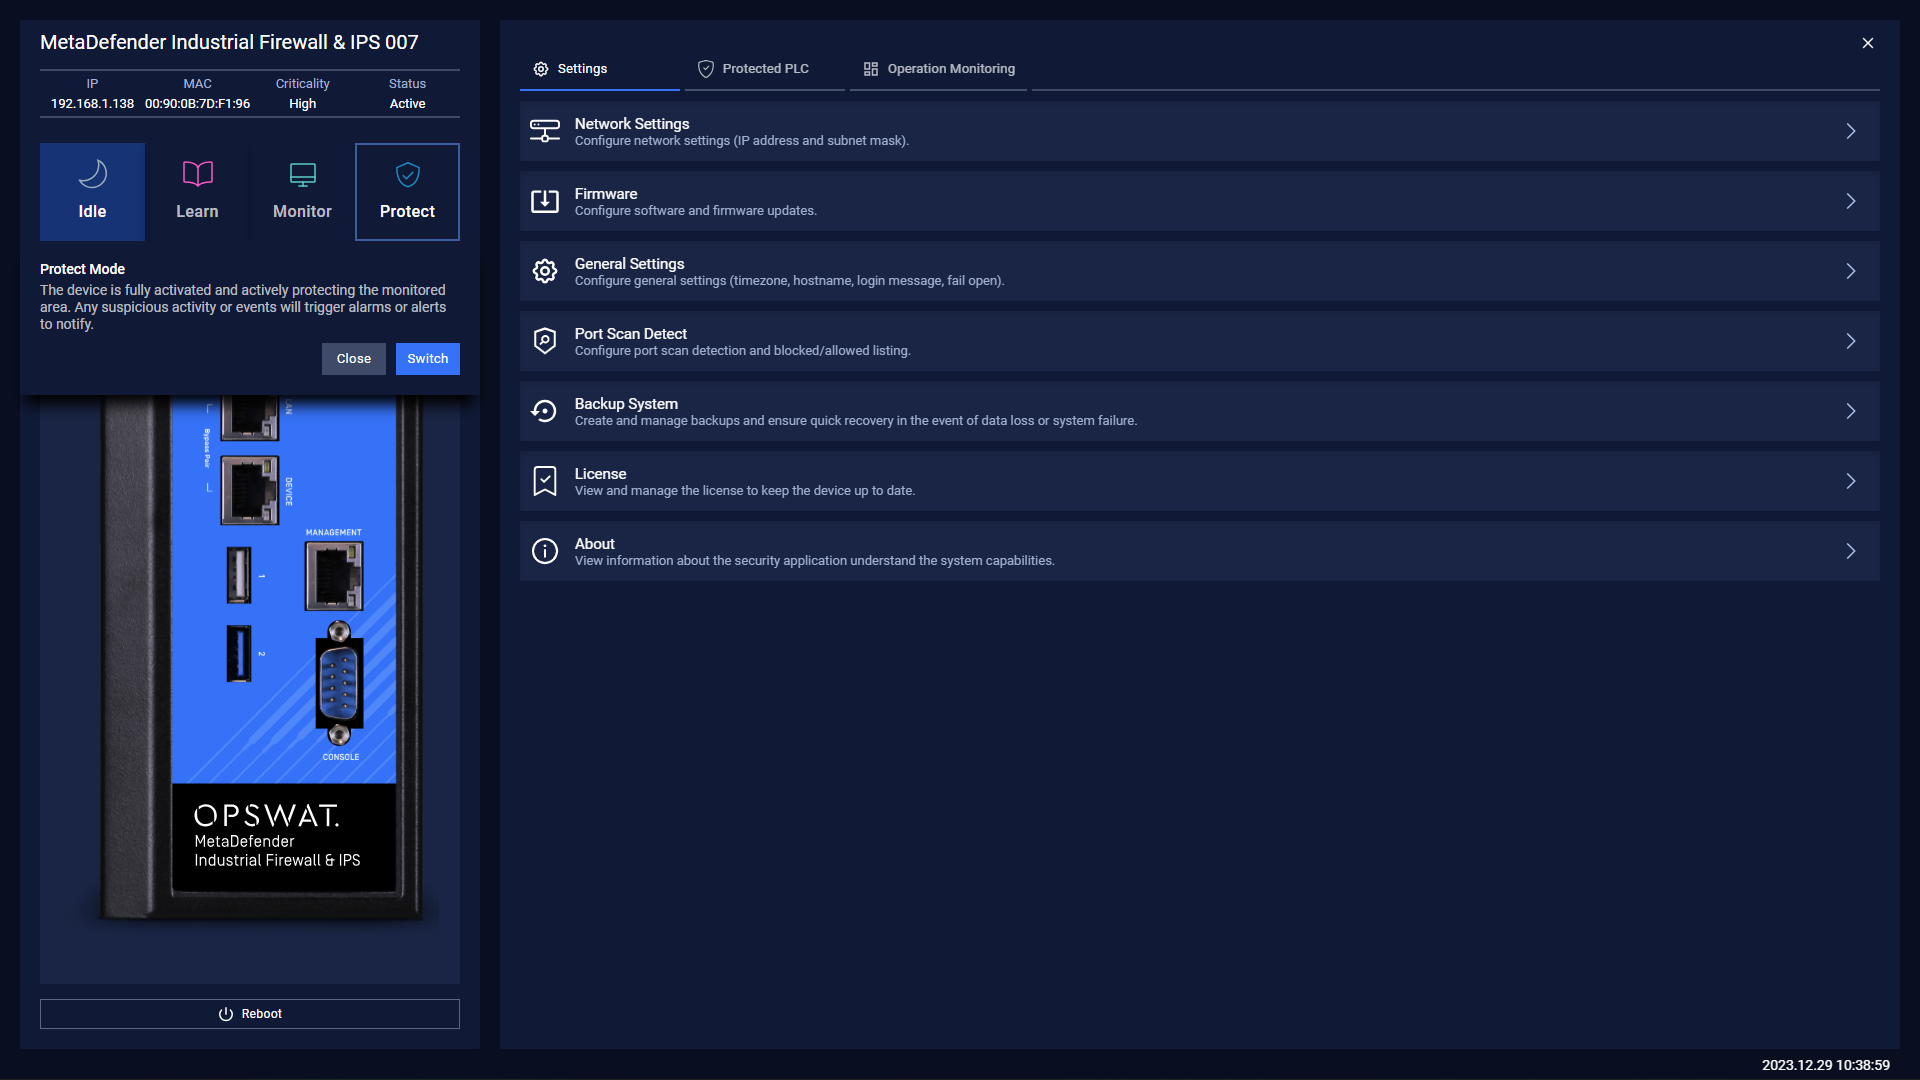Click the Criticality value High
The width and height of the screenshot is (1920, 1080).
point(303,104)
